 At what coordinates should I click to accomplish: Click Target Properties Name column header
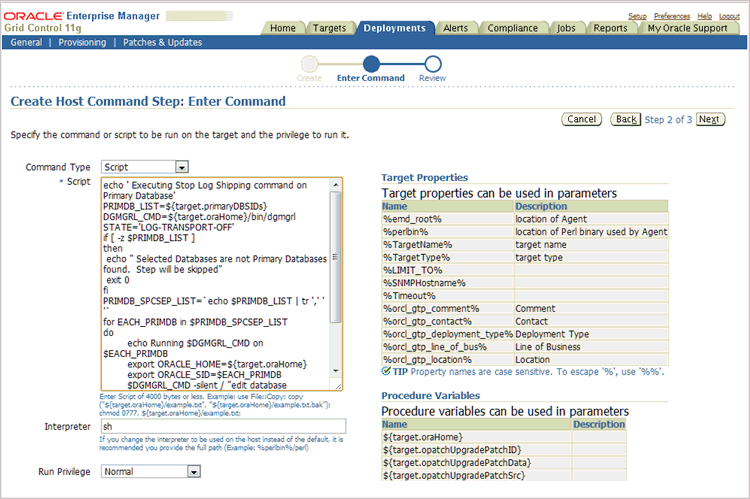point(448,206)
